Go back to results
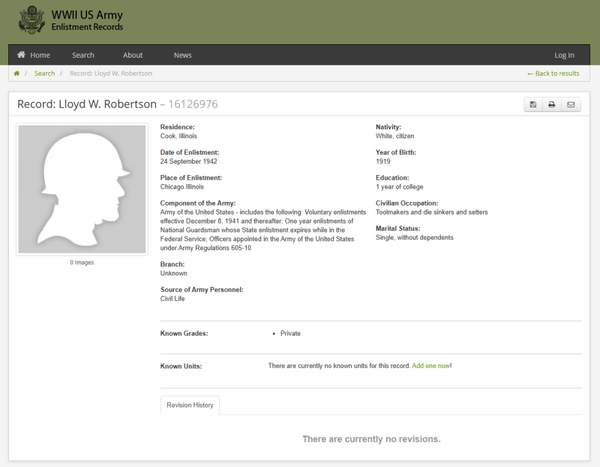Image resolution: width=600 pixels, height=467 pixels. coord(553,73)
